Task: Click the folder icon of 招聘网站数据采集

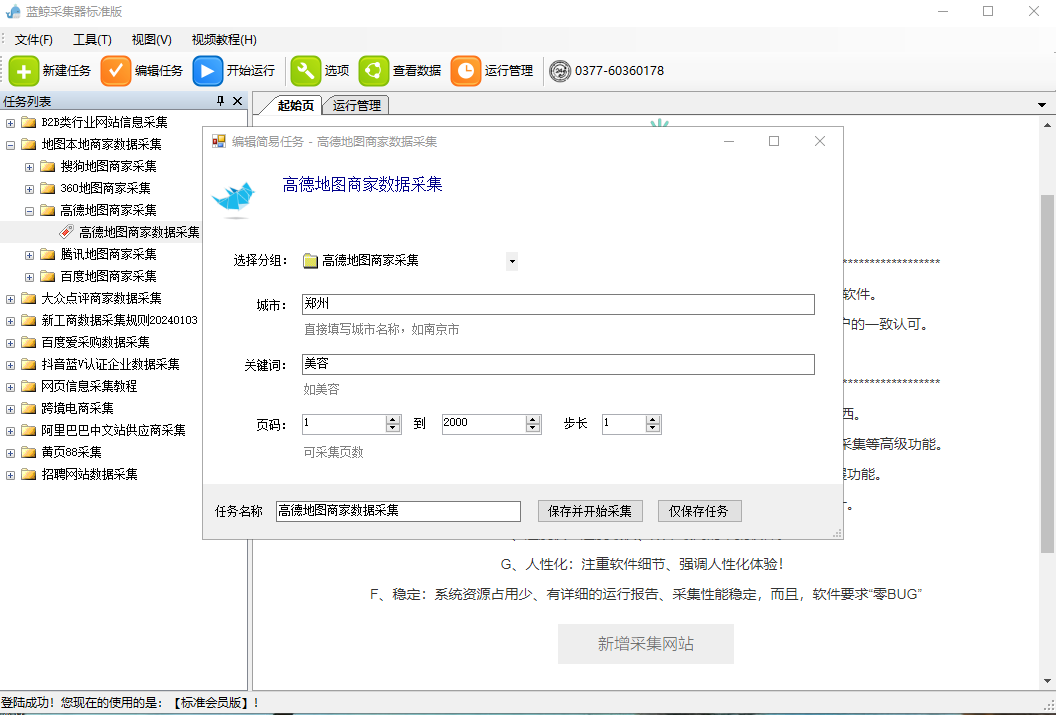Action: 28,475
